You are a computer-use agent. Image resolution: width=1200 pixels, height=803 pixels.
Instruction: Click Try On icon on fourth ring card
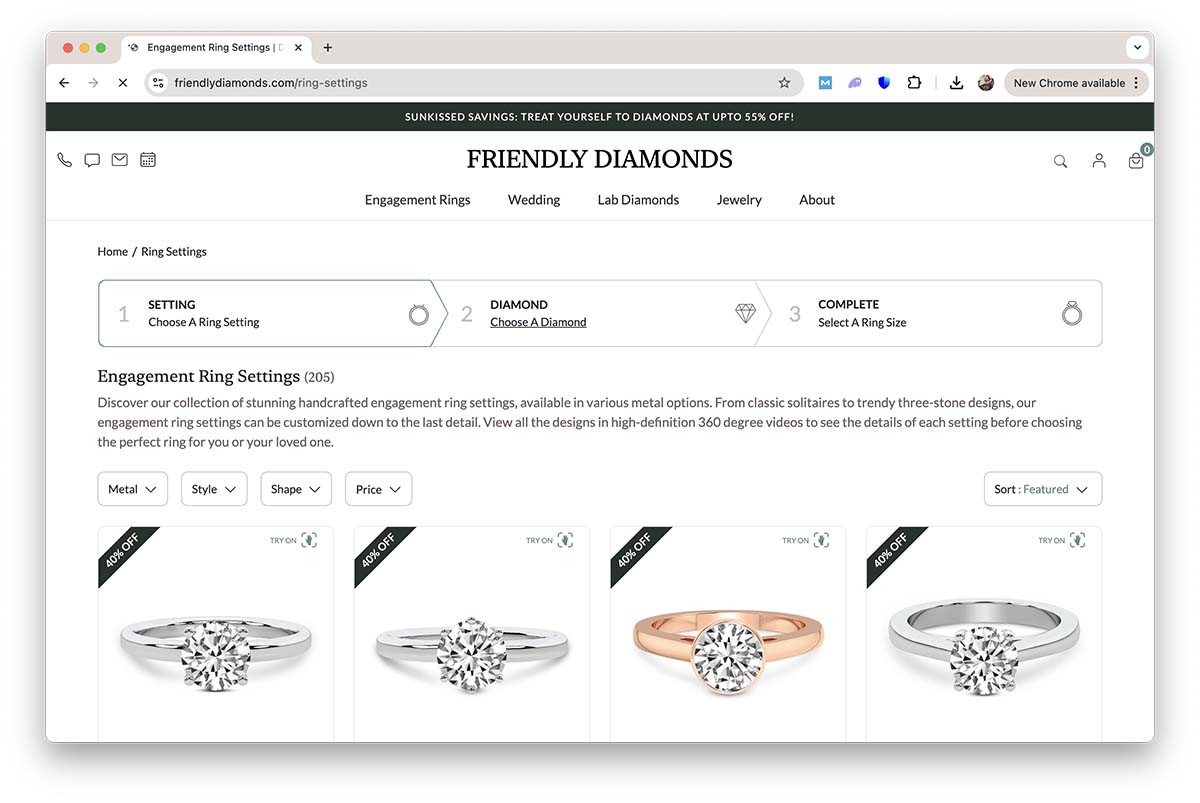tap(1077, 540)
